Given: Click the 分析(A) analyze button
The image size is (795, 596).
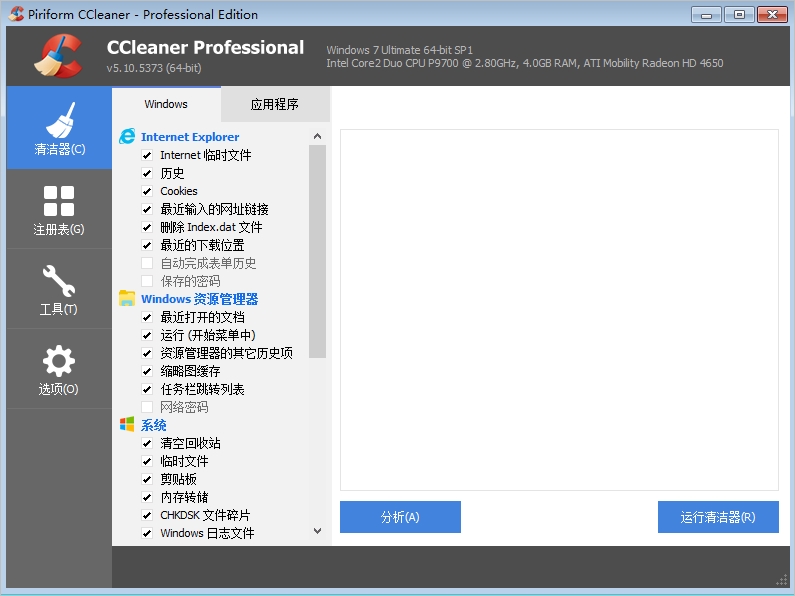Looking at the screenshot, I should coord(400,517).
